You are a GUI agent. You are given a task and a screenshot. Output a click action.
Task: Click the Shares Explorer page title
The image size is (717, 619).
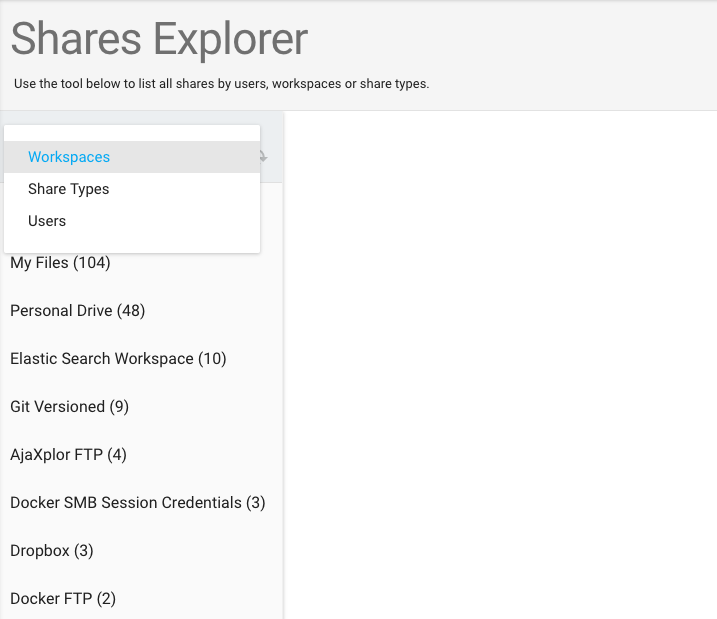[x=159, y=40]
